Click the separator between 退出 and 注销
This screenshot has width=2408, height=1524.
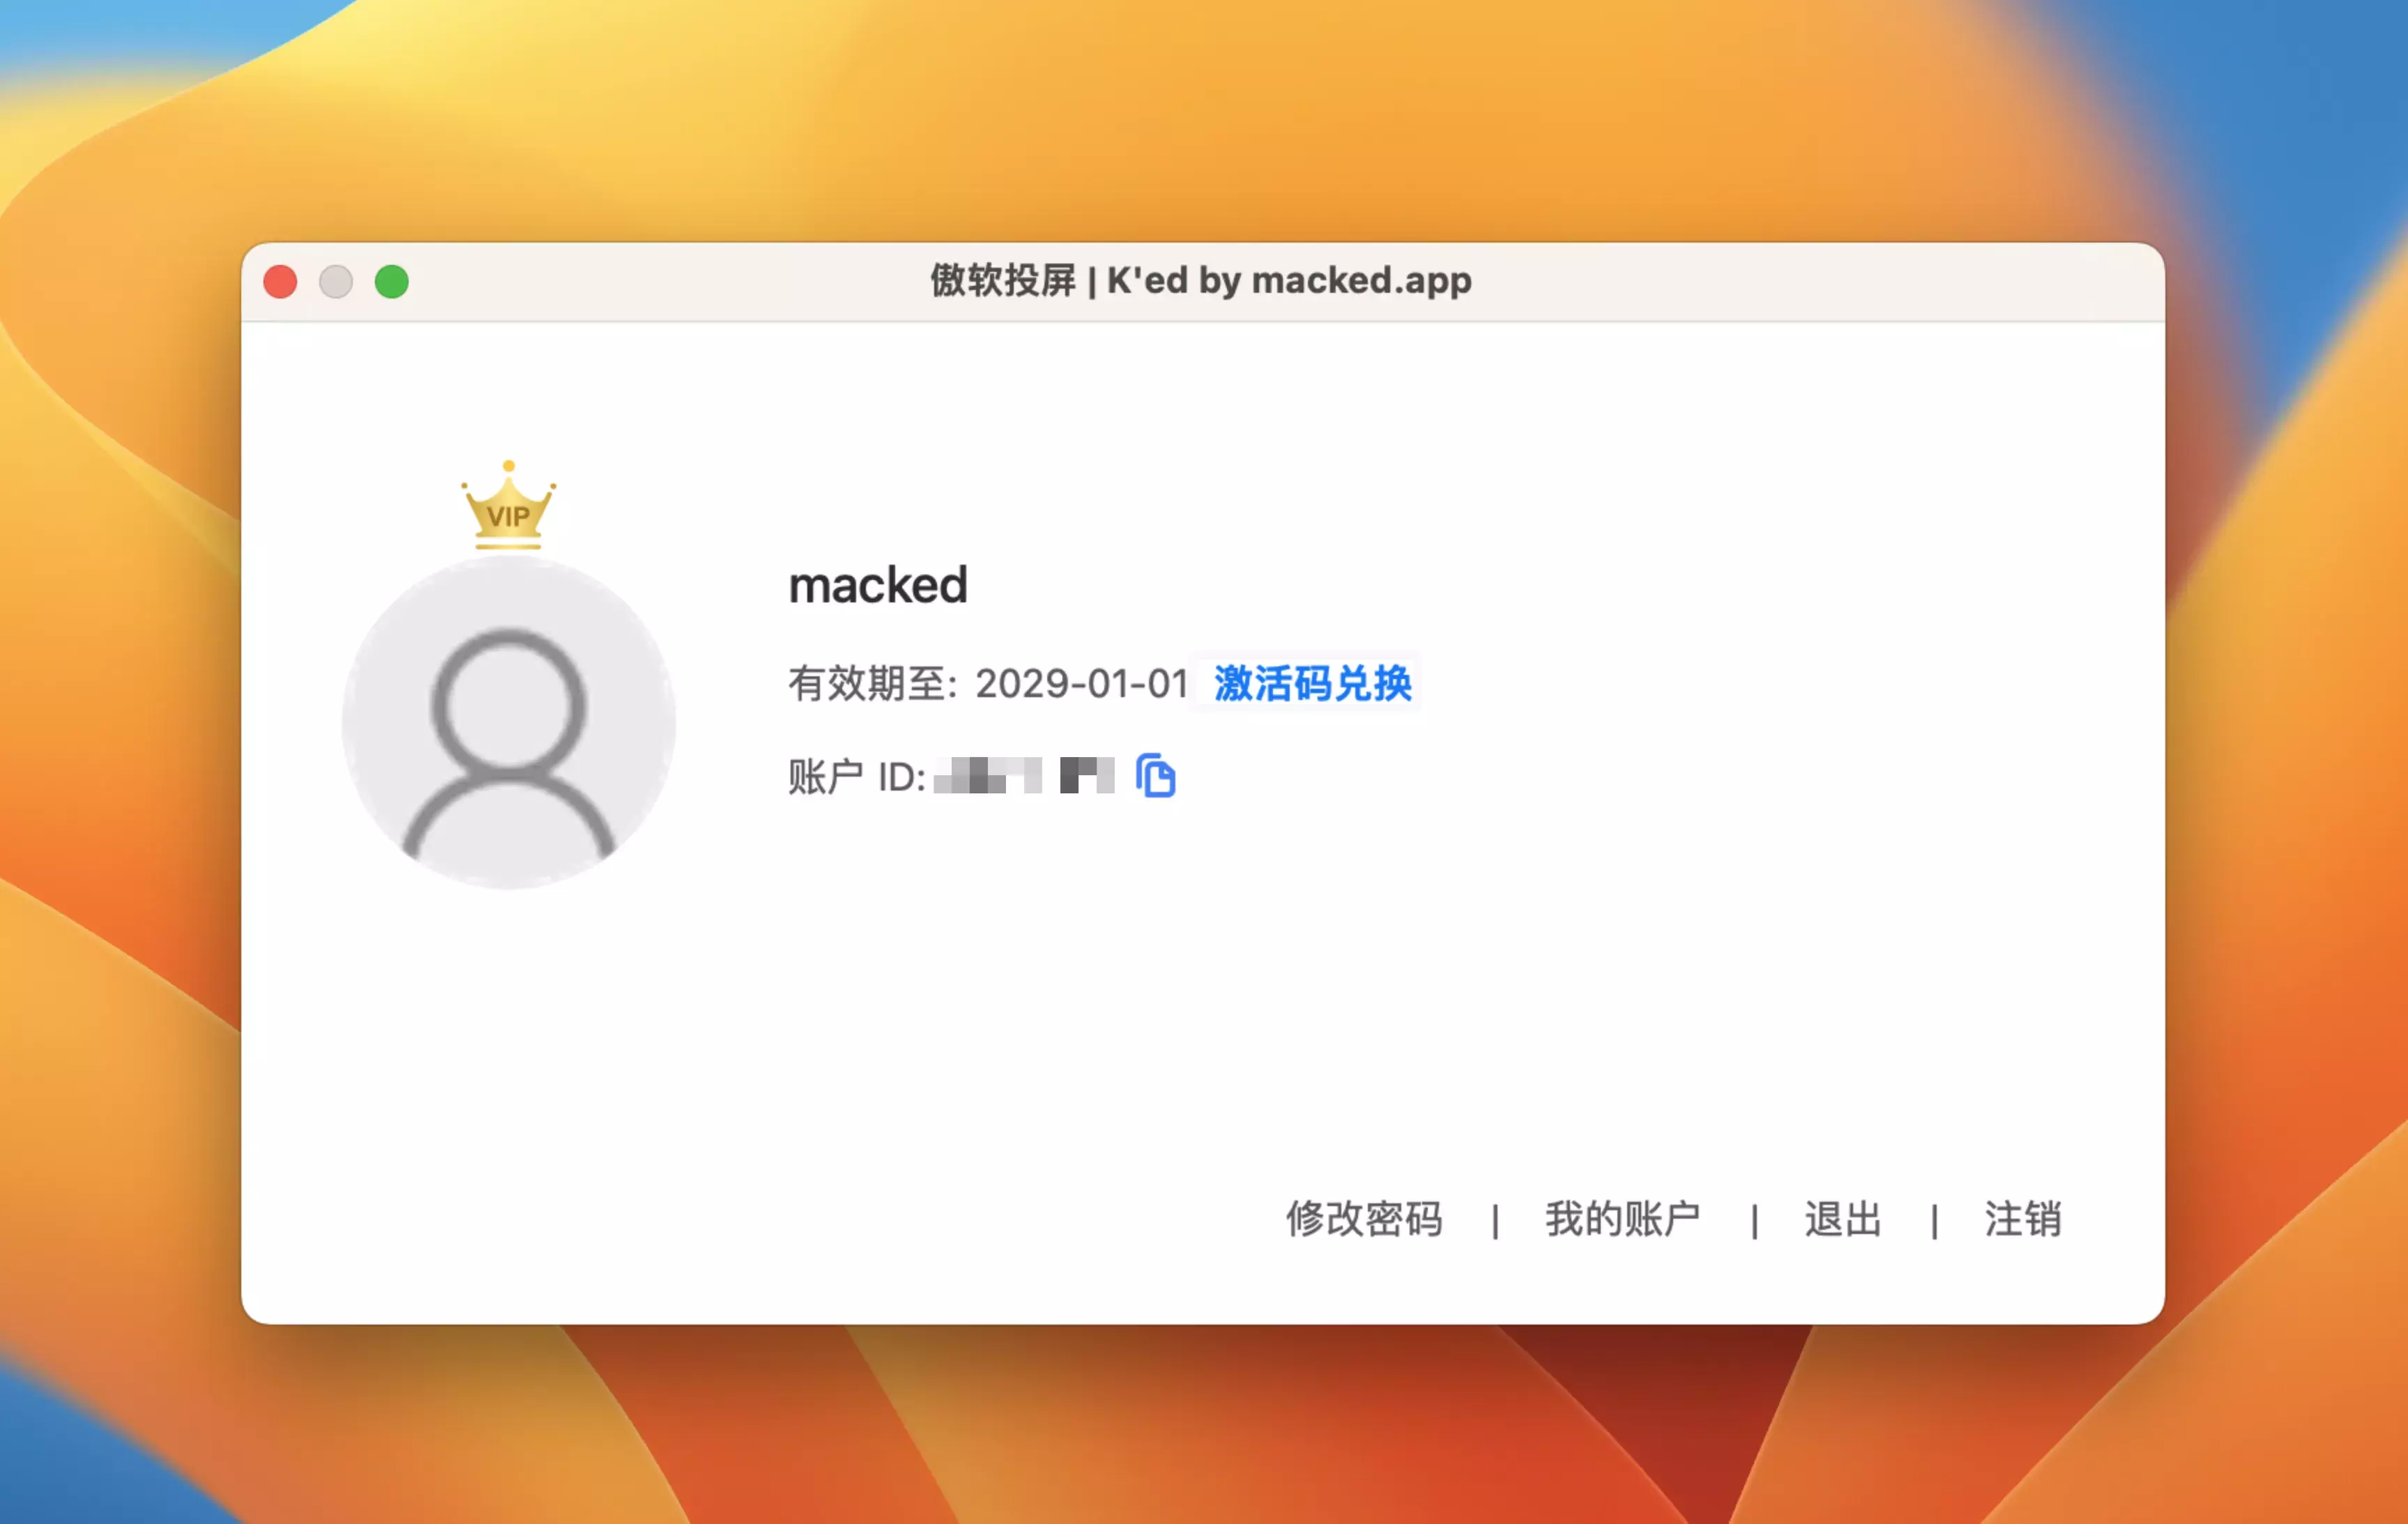[x=1934, y=1221]
